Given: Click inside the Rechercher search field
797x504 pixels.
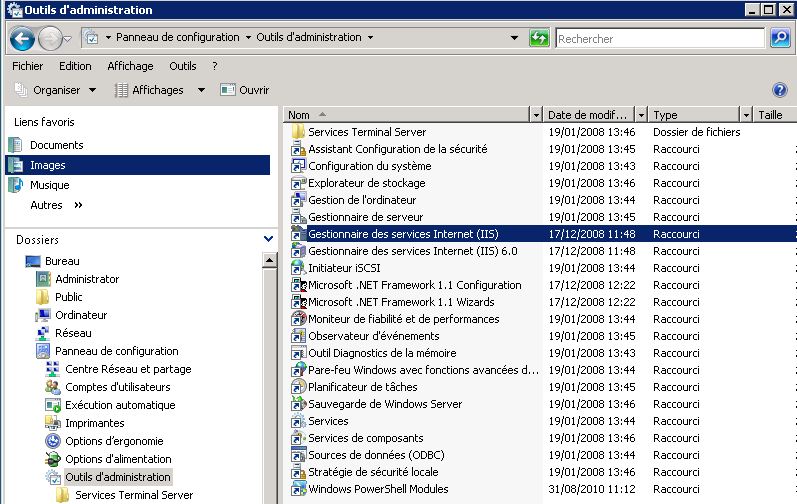Looking at the screenshot, I should pos(660,39).
